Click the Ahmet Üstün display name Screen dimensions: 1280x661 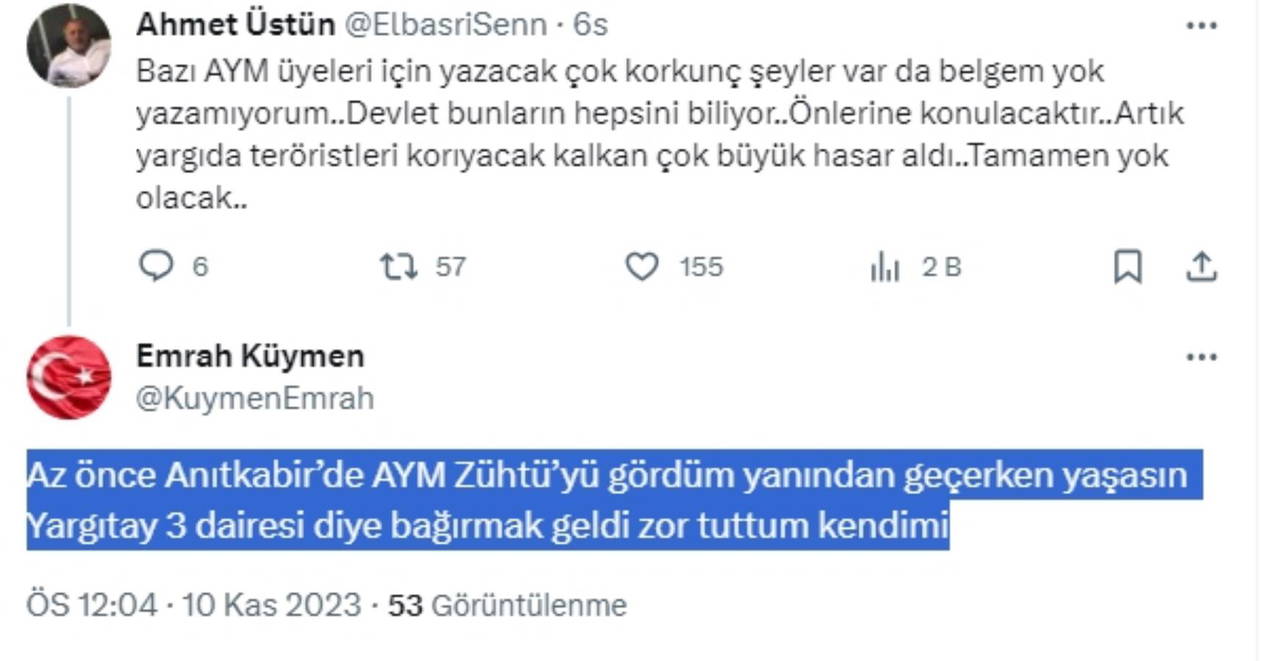pos(235,25)
